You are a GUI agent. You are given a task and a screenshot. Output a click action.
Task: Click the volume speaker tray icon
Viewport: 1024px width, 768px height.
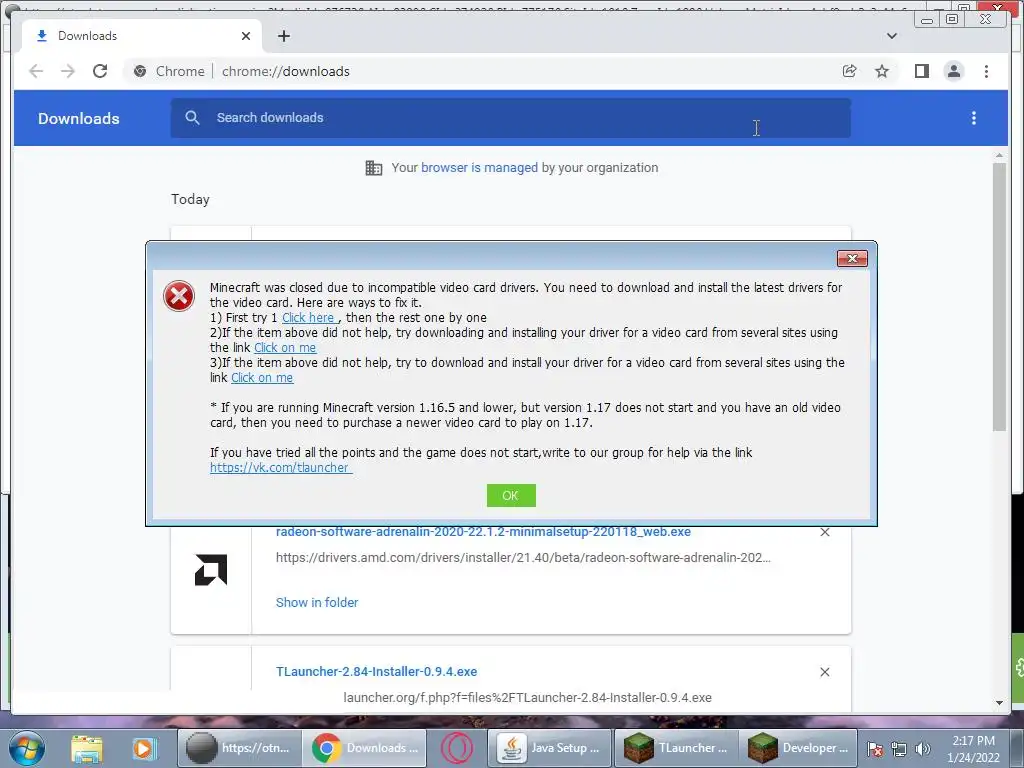point(922,749)
